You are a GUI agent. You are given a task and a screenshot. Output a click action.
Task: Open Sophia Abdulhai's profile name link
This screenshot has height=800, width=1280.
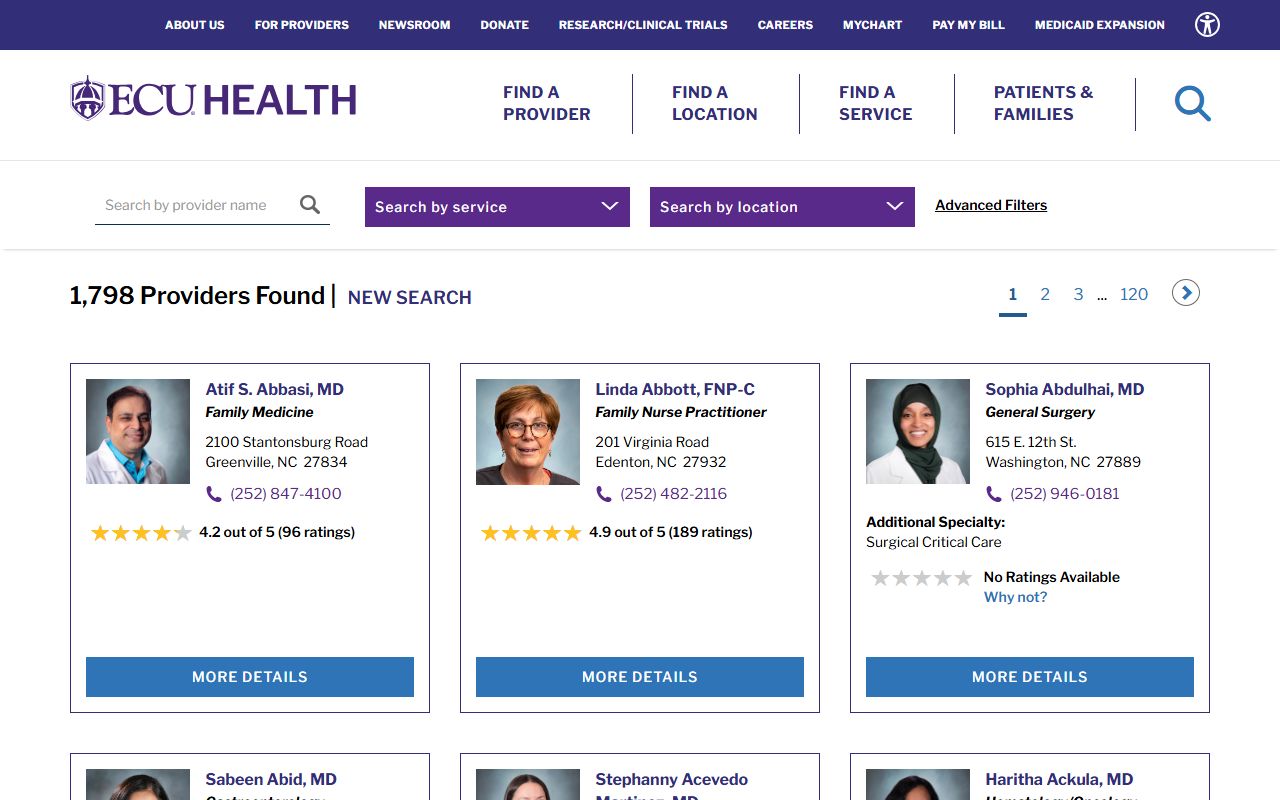coord(1065,390)
